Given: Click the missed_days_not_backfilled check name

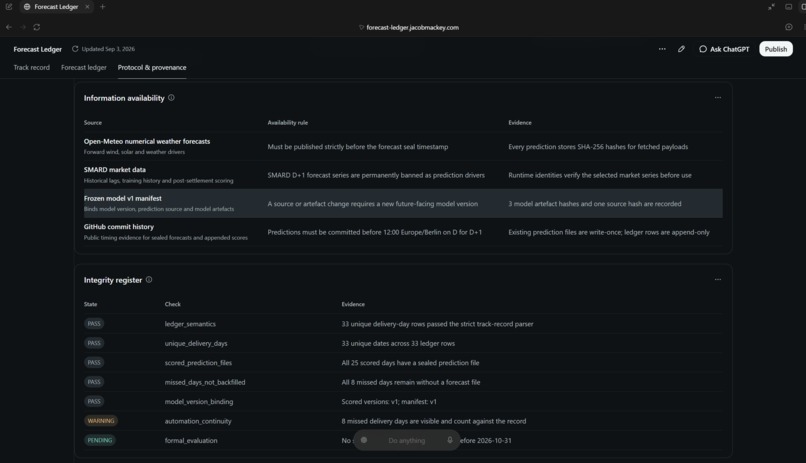Looking at the screenshot, I should pyautogui.click(x=205, y=382).
